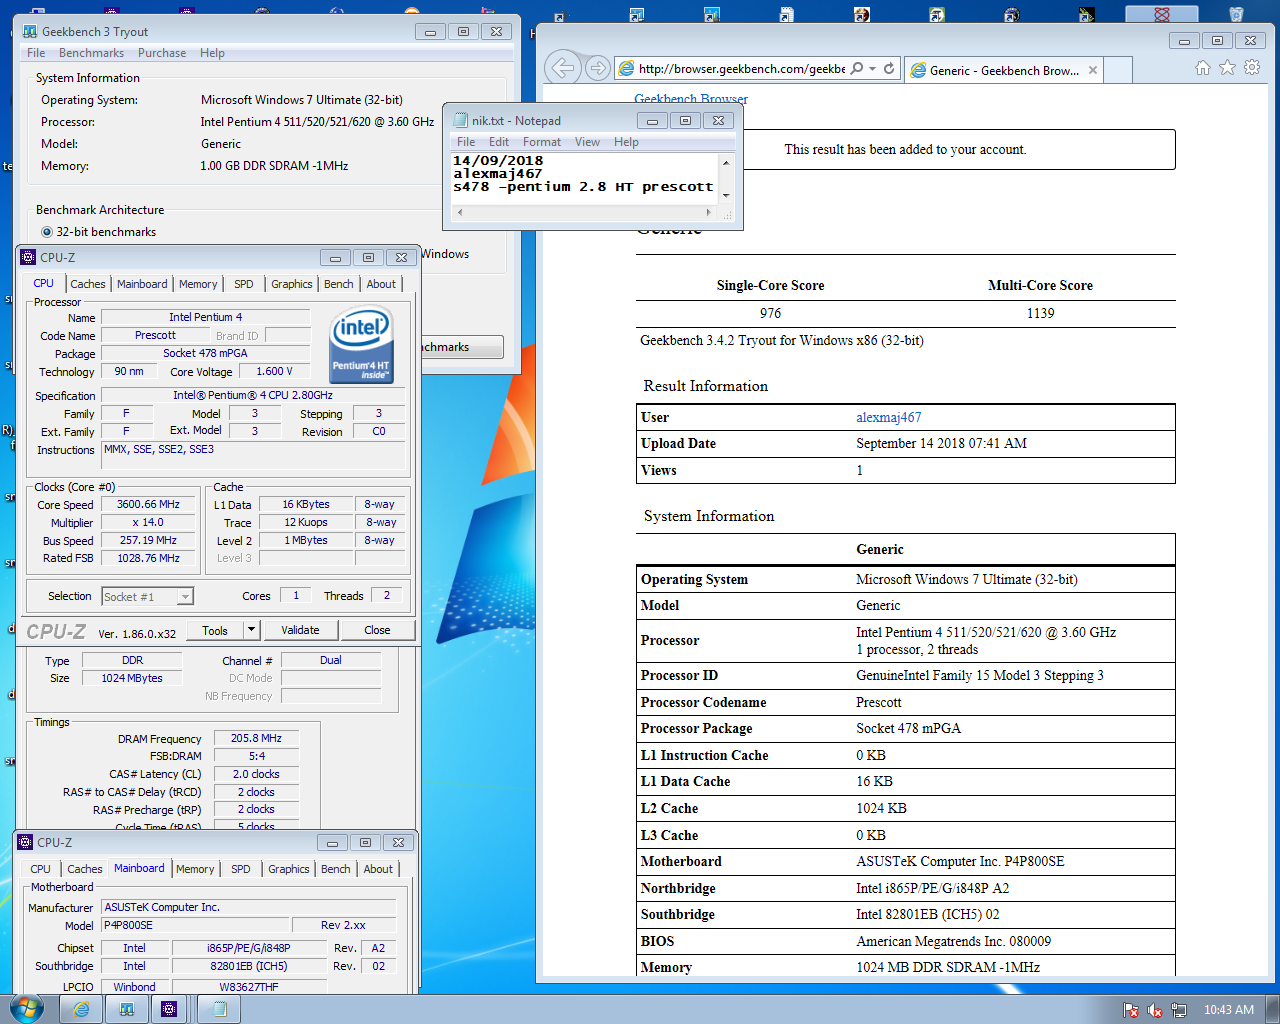Click the Rated FSB value 1028.76 MHz
1280x1024 pixels.
coord(148,558)
